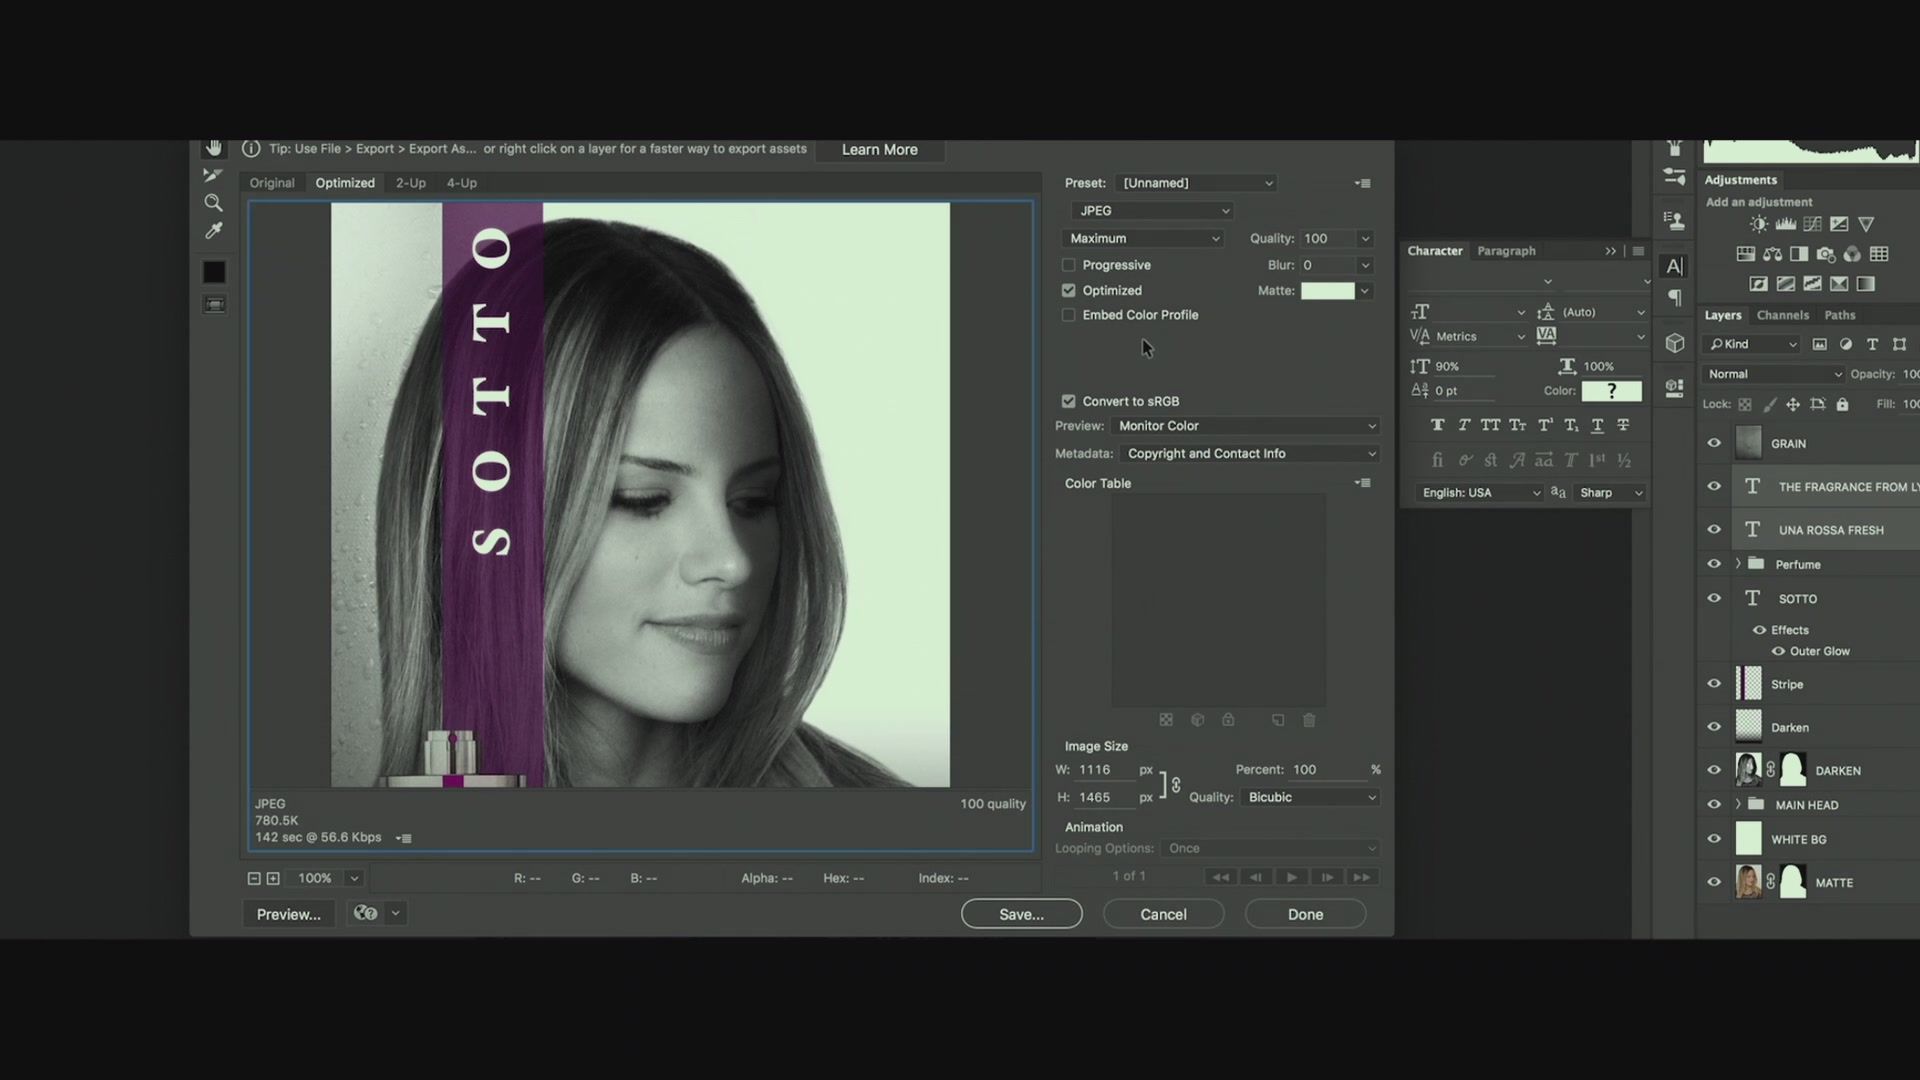Click the constrain proportions link icon

[x=1176, y=784]
